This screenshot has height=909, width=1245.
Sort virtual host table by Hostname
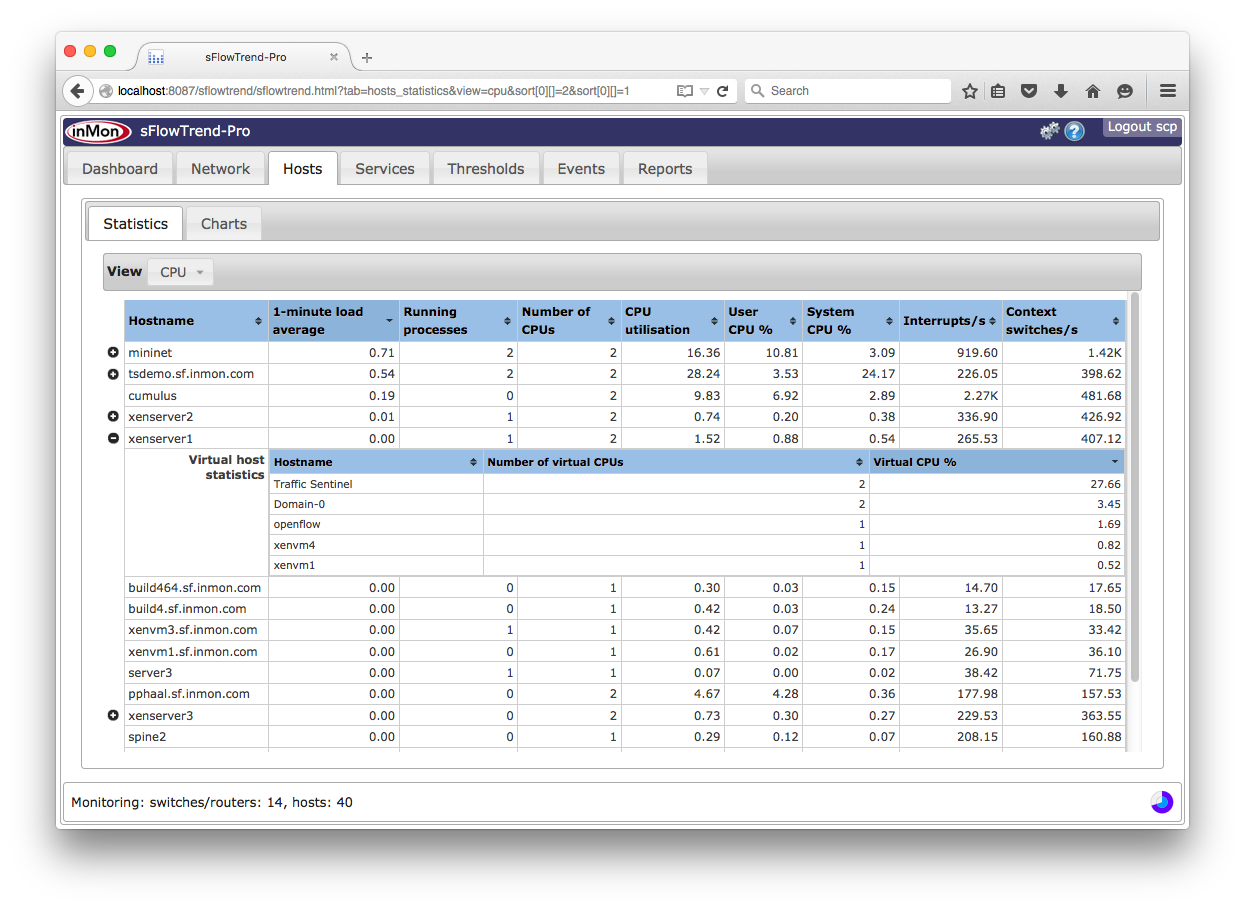pos(376,462)
